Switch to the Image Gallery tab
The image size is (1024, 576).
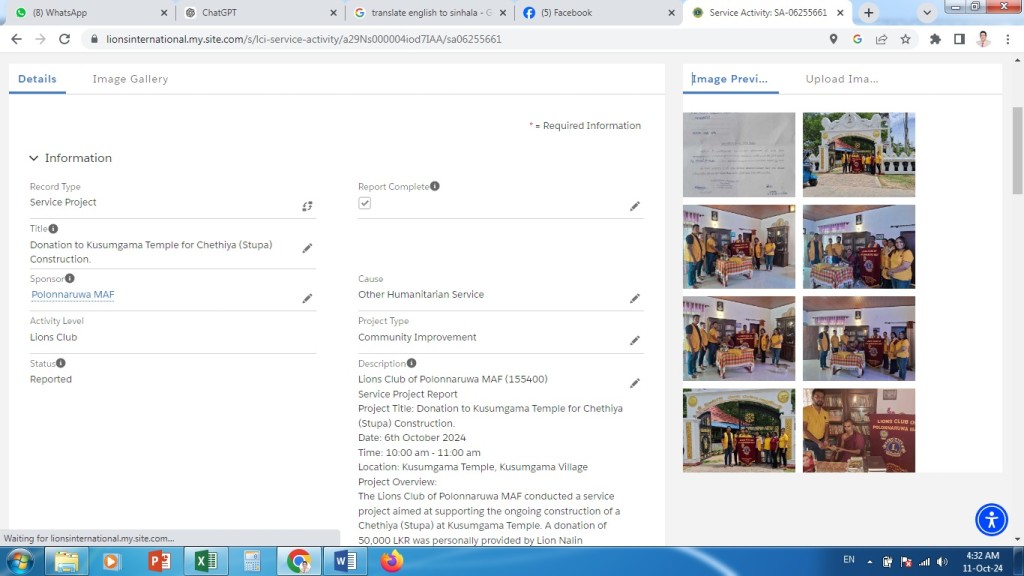(x=130, y=79)
